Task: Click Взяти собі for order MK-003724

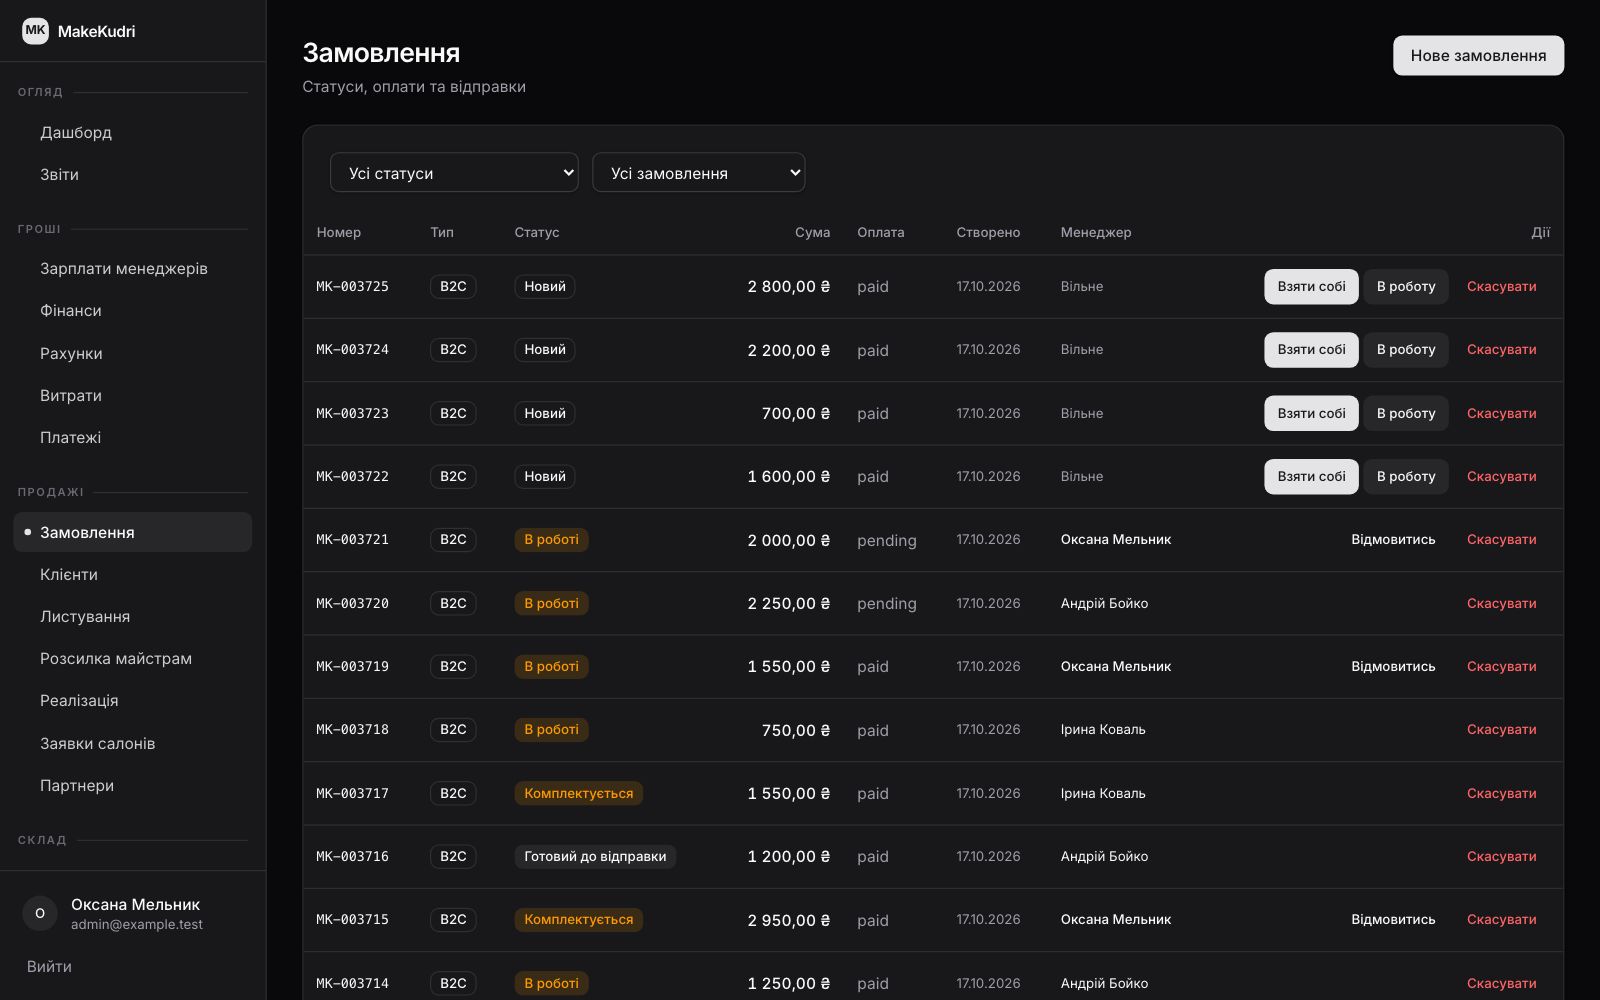Action: click(1311, 350)
